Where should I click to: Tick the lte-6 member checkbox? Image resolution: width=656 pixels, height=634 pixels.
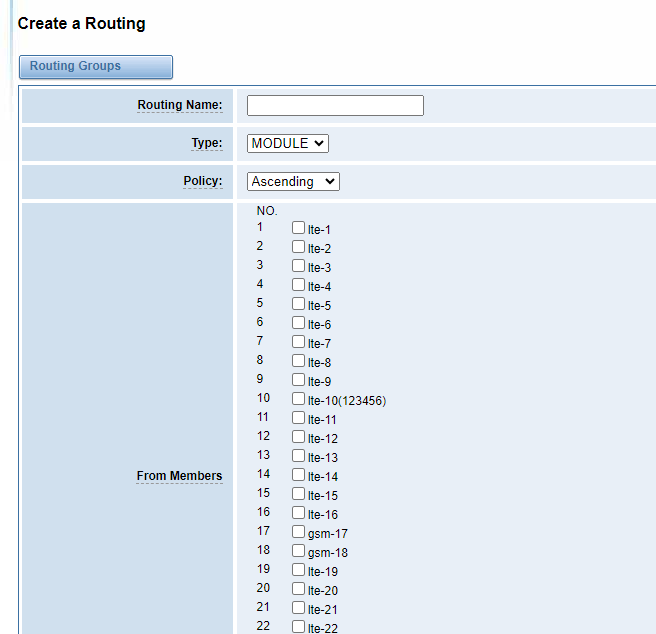[x=298, y=323]
